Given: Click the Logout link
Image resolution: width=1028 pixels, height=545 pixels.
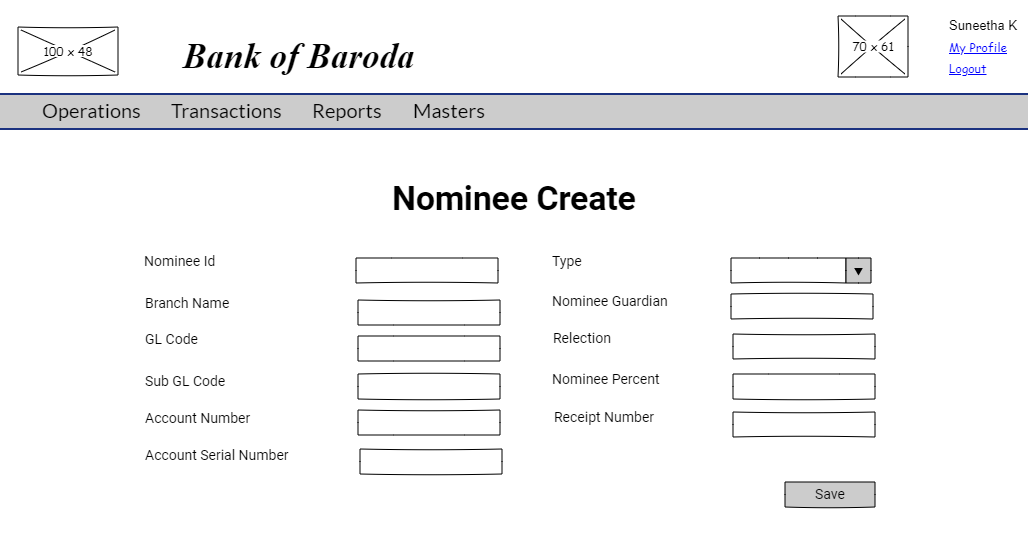Looking at the screenshot, I should [967, 70].
